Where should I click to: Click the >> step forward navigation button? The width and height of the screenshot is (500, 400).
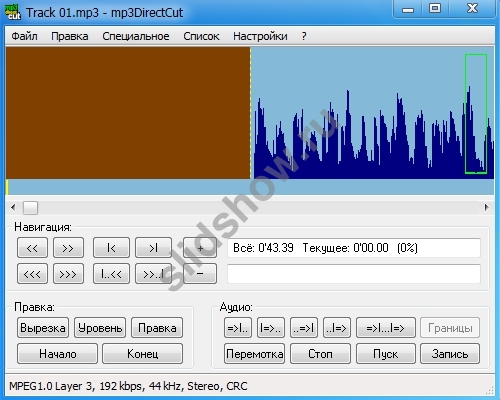(x=68, y=248)
